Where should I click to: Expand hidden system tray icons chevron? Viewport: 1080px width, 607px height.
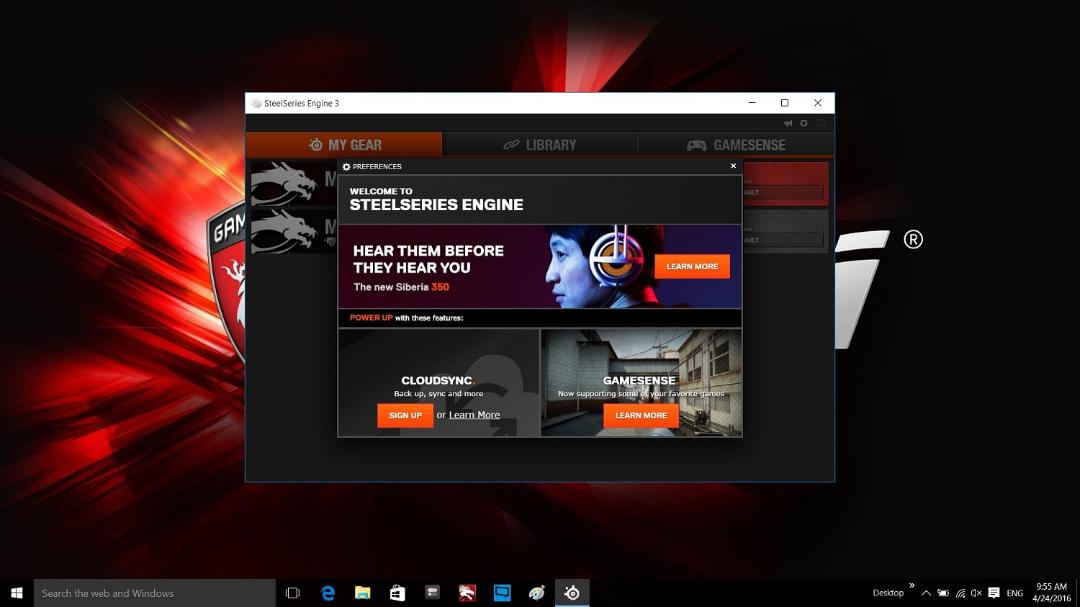coord(926,593)
